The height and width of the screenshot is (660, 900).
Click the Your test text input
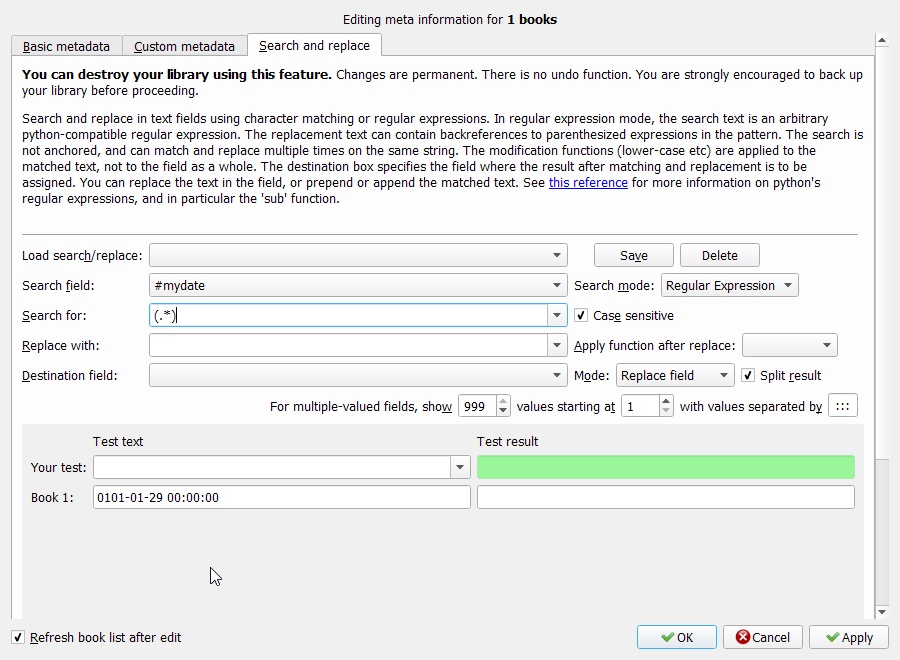[x=272, y=467]
